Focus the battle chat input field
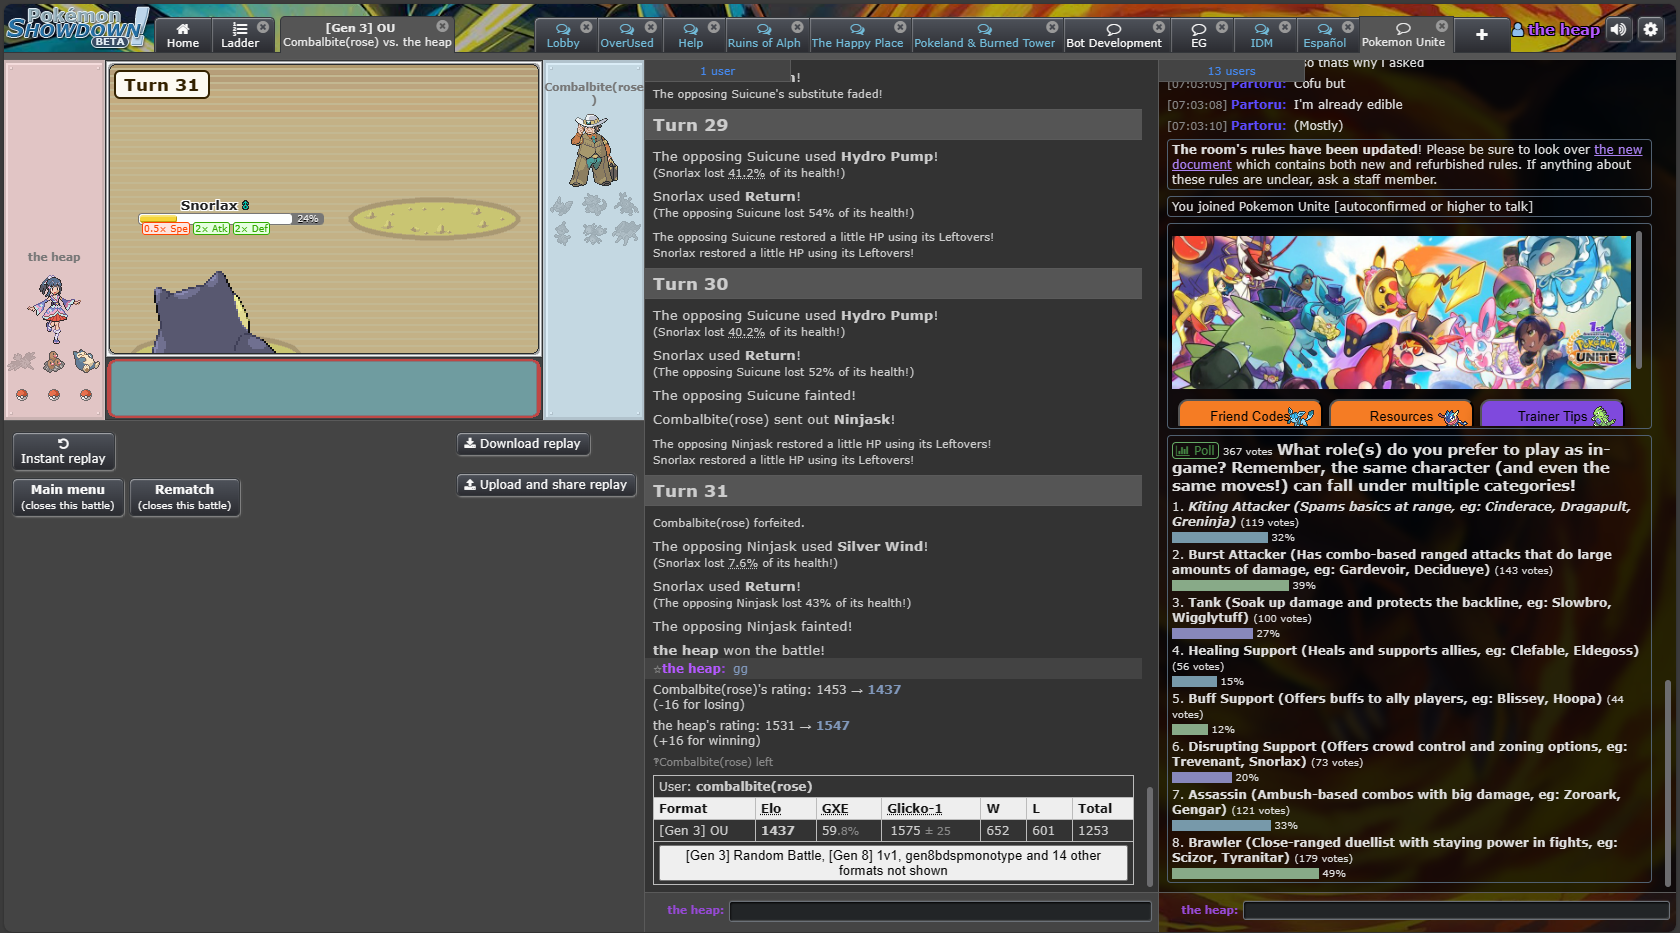The image size is (1680, 933). (x=940, y=911)
